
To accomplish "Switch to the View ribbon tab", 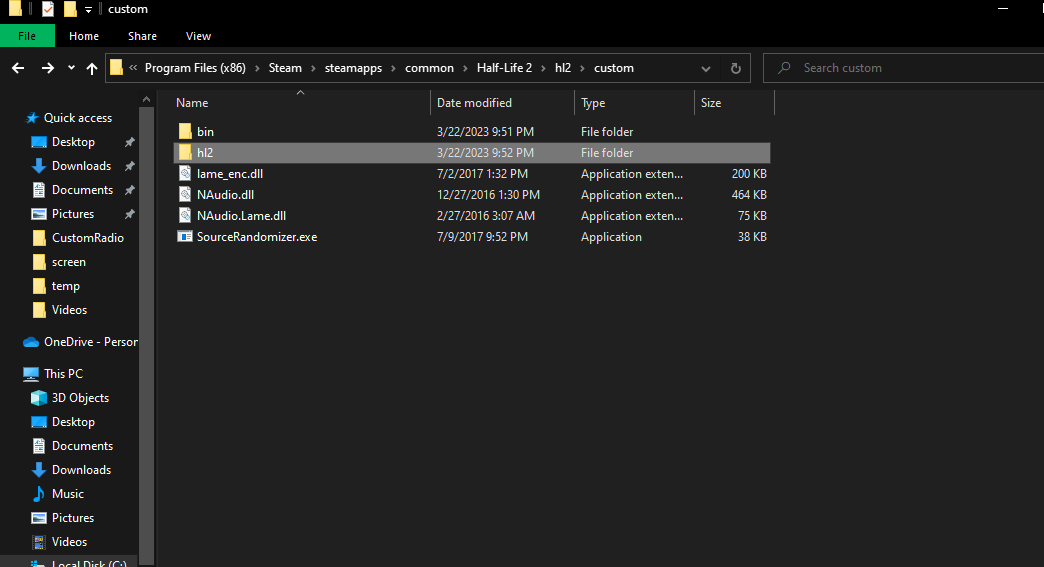I will (x=198, y=36).
